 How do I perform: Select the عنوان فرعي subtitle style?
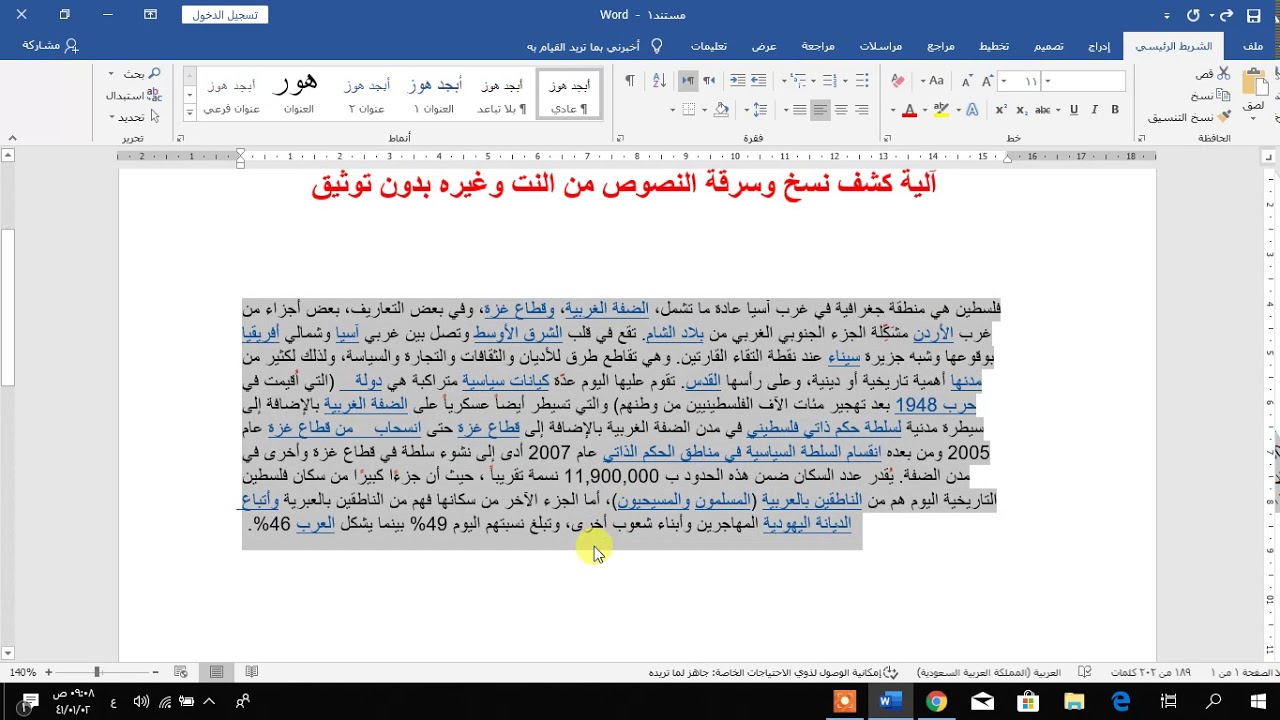tap(231, 96)
